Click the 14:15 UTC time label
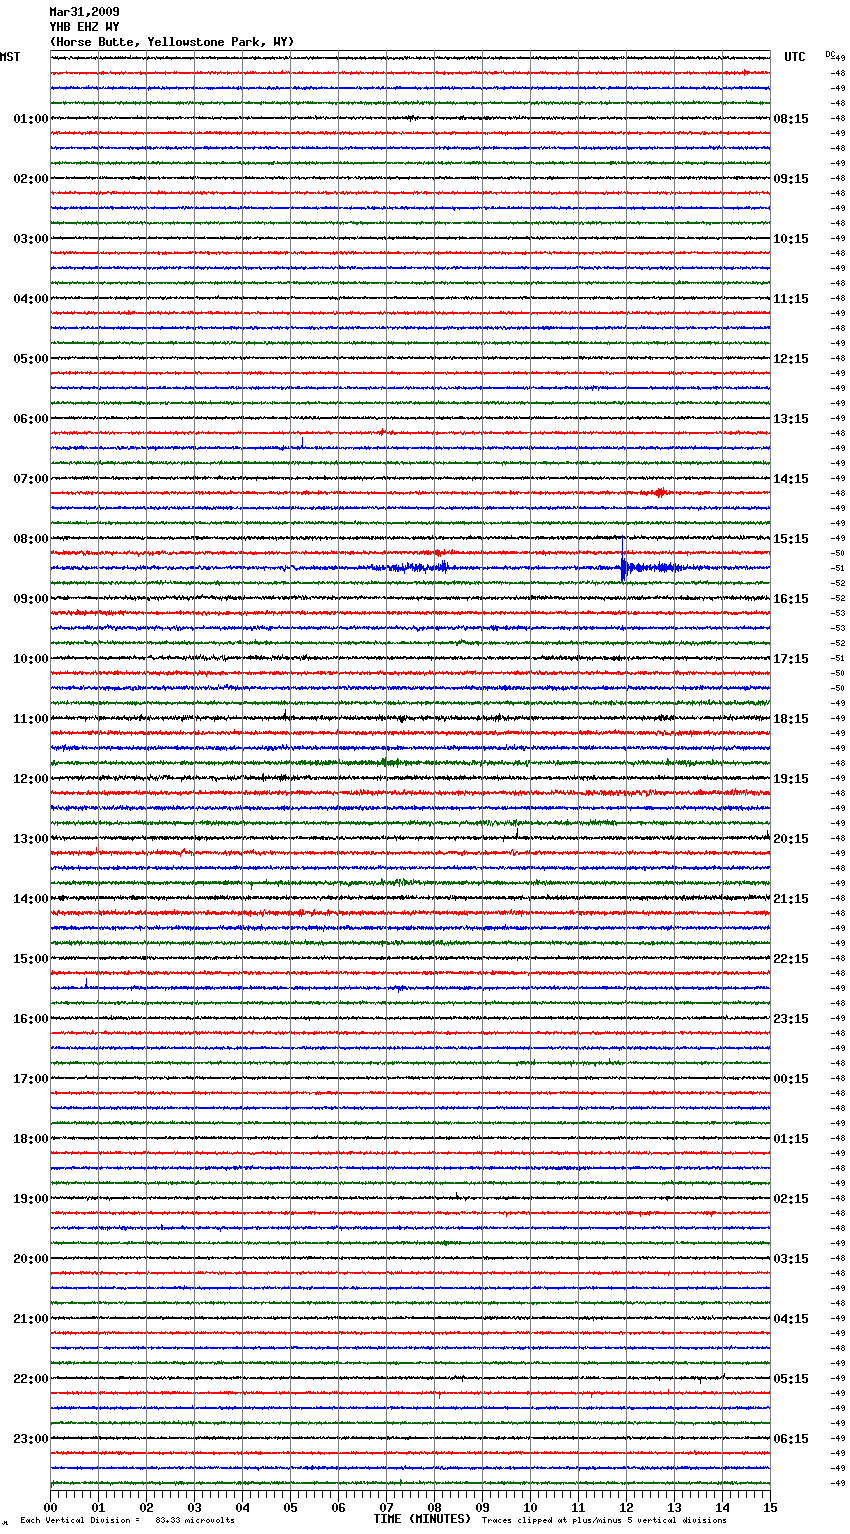 [x=791, y=479]
